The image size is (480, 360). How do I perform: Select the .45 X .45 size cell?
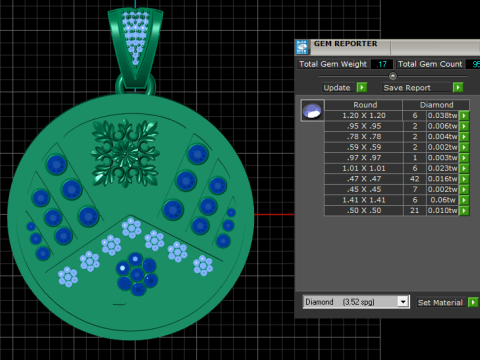coord(364,189)
